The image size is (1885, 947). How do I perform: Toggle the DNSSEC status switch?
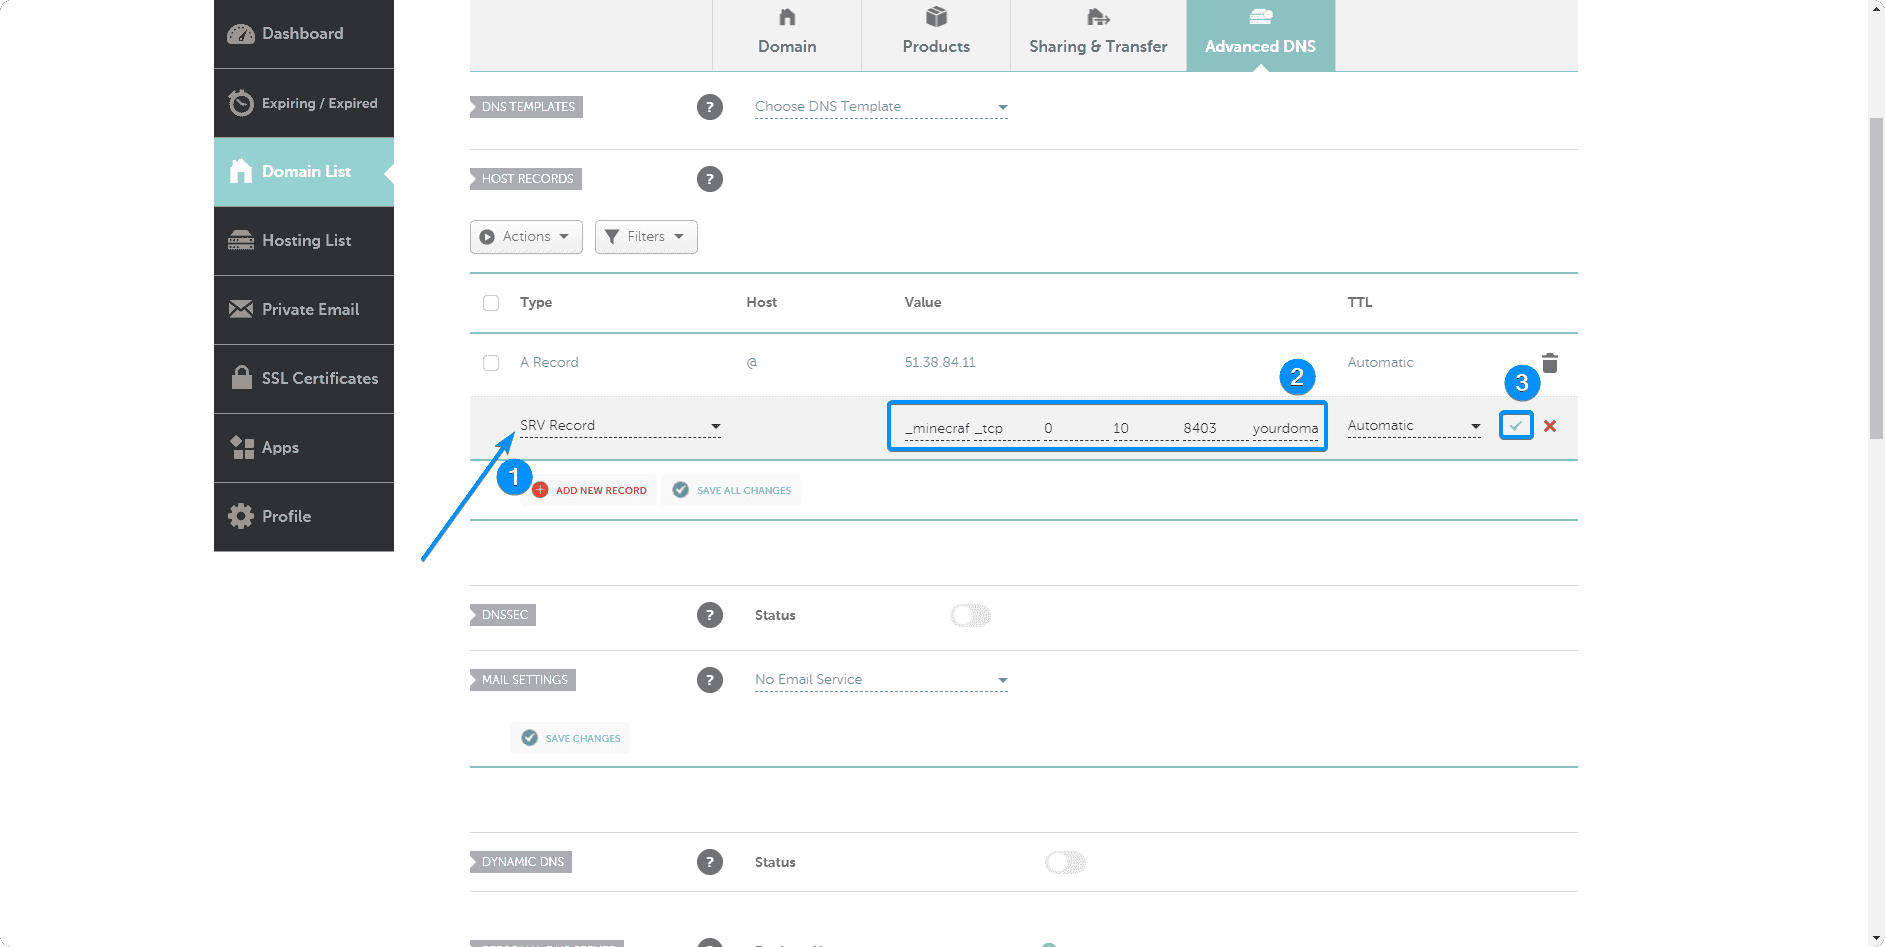(970, 615)
